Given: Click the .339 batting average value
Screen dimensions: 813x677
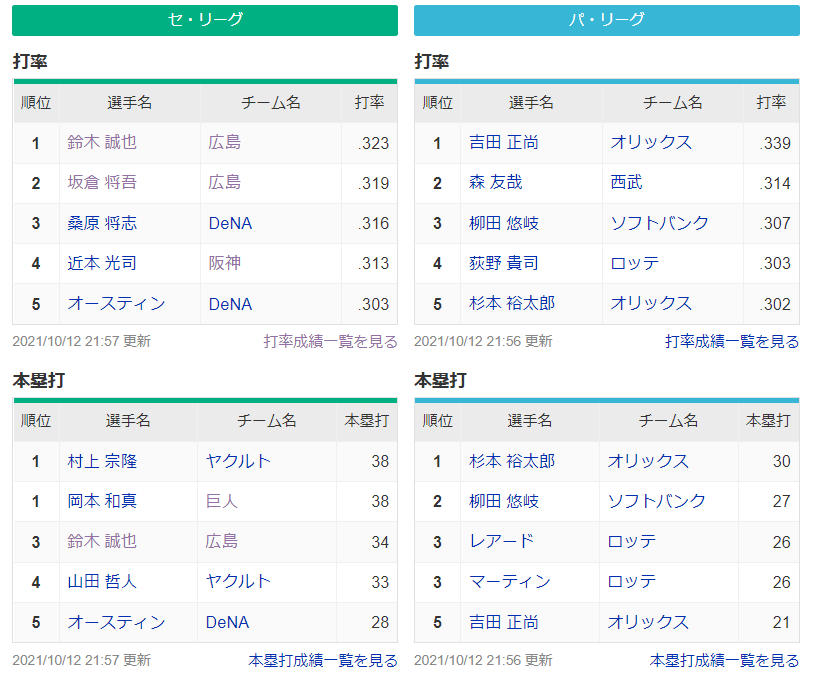Looking at the screenshot, I should [775, 143].
